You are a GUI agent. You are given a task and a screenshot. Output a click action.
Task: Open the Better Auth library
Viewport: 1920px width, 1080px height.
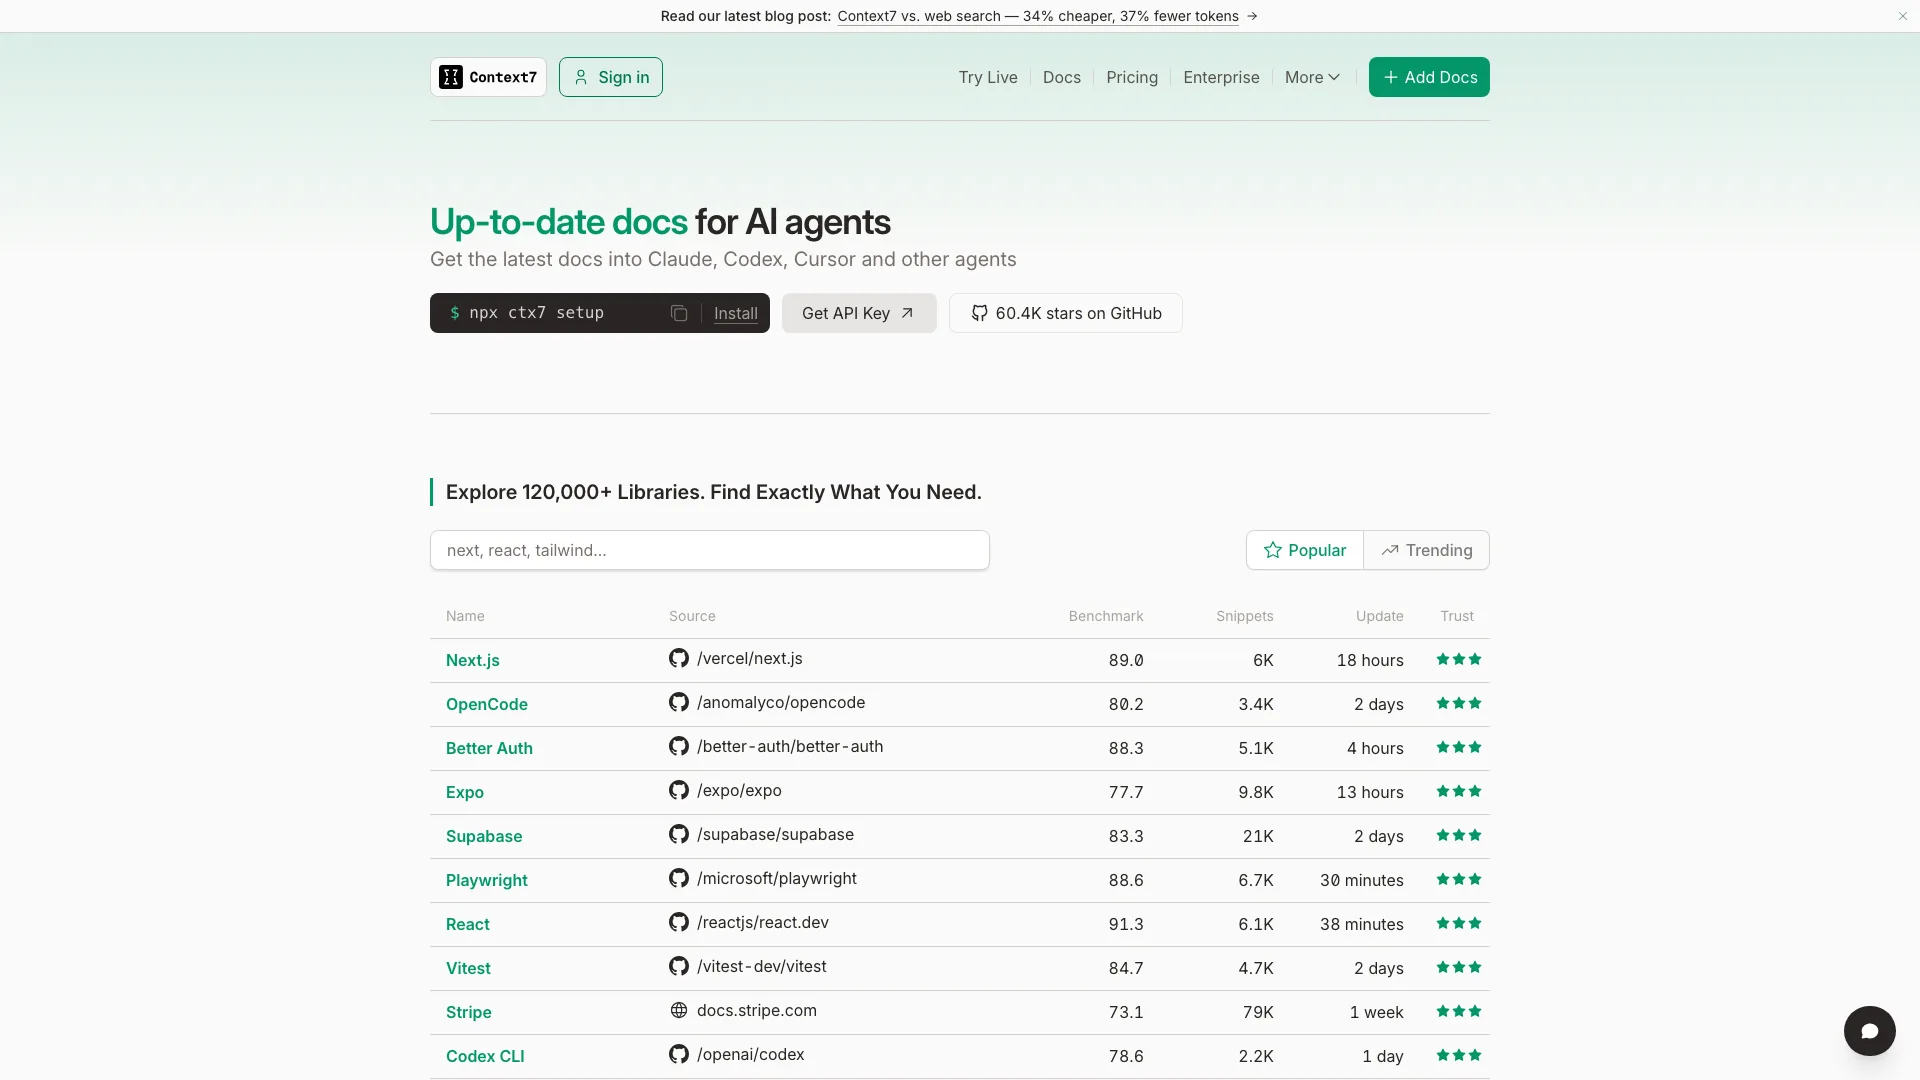pos(489,748)
